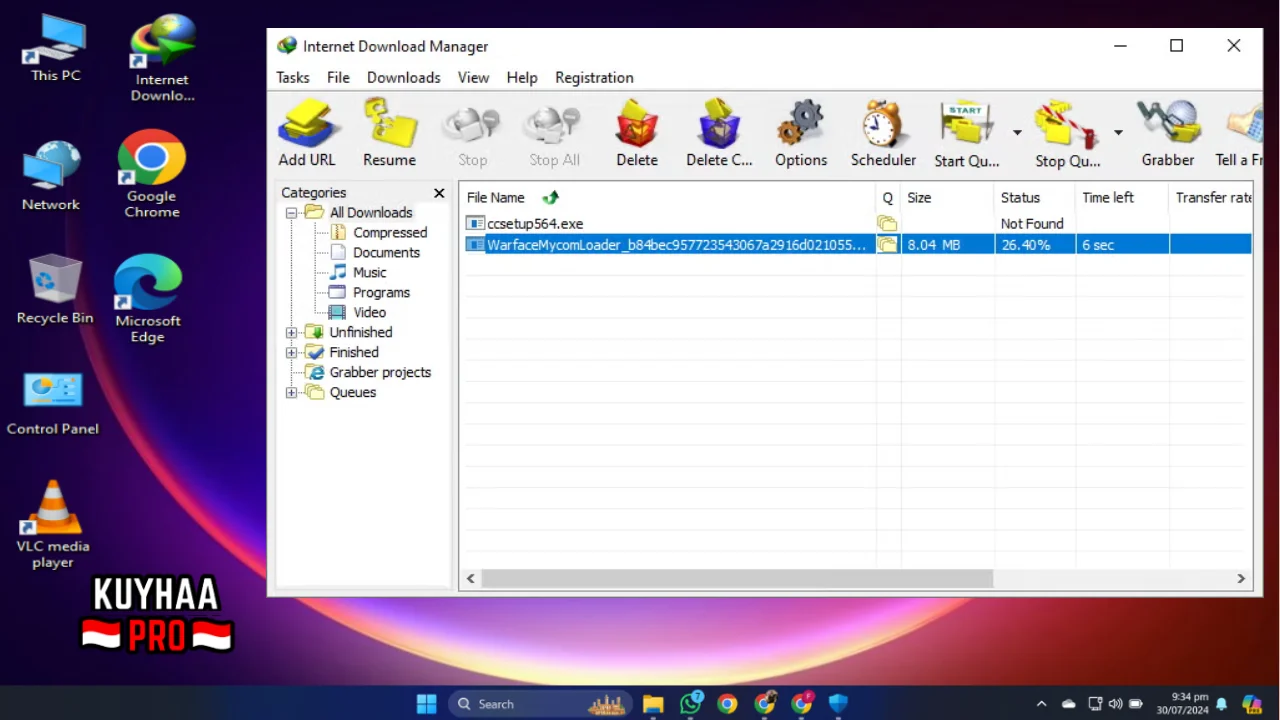Select Grabber projects in the tree

coord(380,372)
